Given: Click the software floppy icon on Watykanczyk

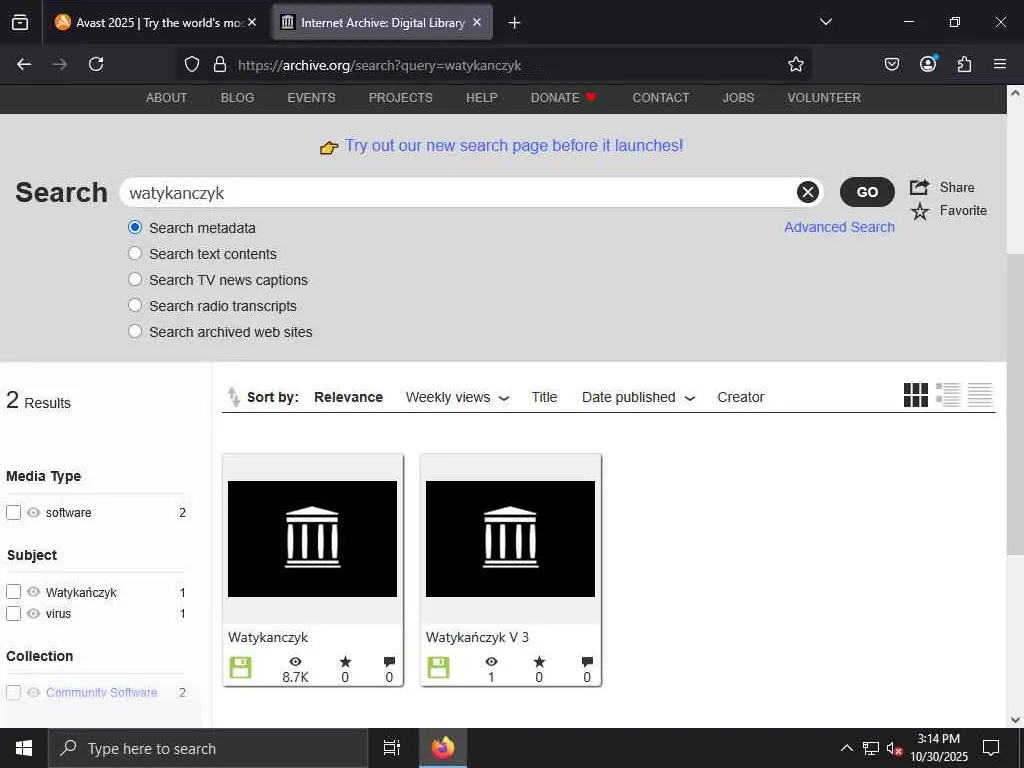Looking at the screenshot, I should pos(240,667).
